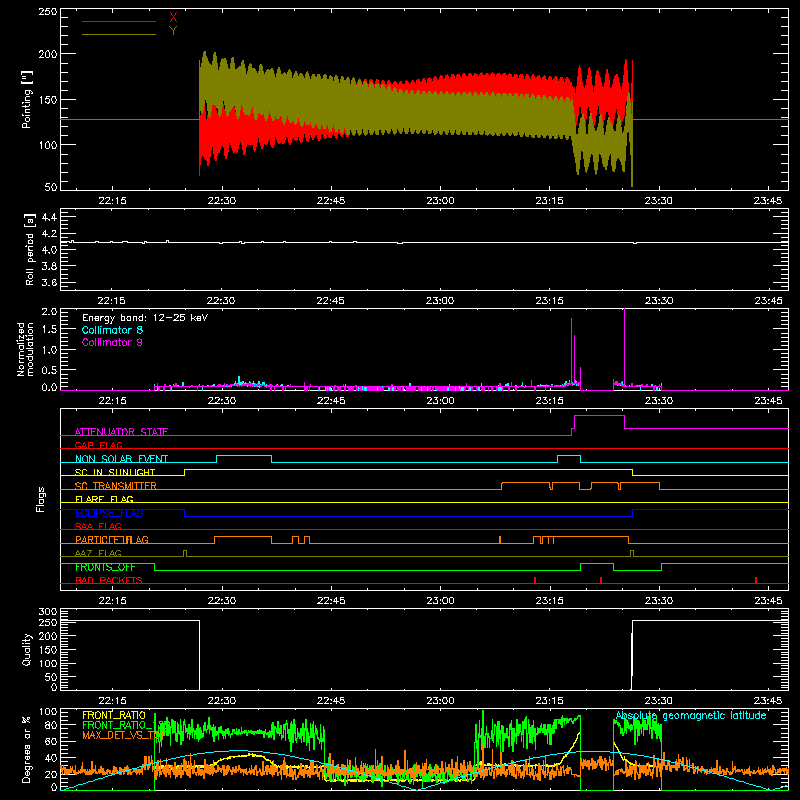
Task: Click the Energy band: 12-25 keV text
Action: tap(145, 318)
